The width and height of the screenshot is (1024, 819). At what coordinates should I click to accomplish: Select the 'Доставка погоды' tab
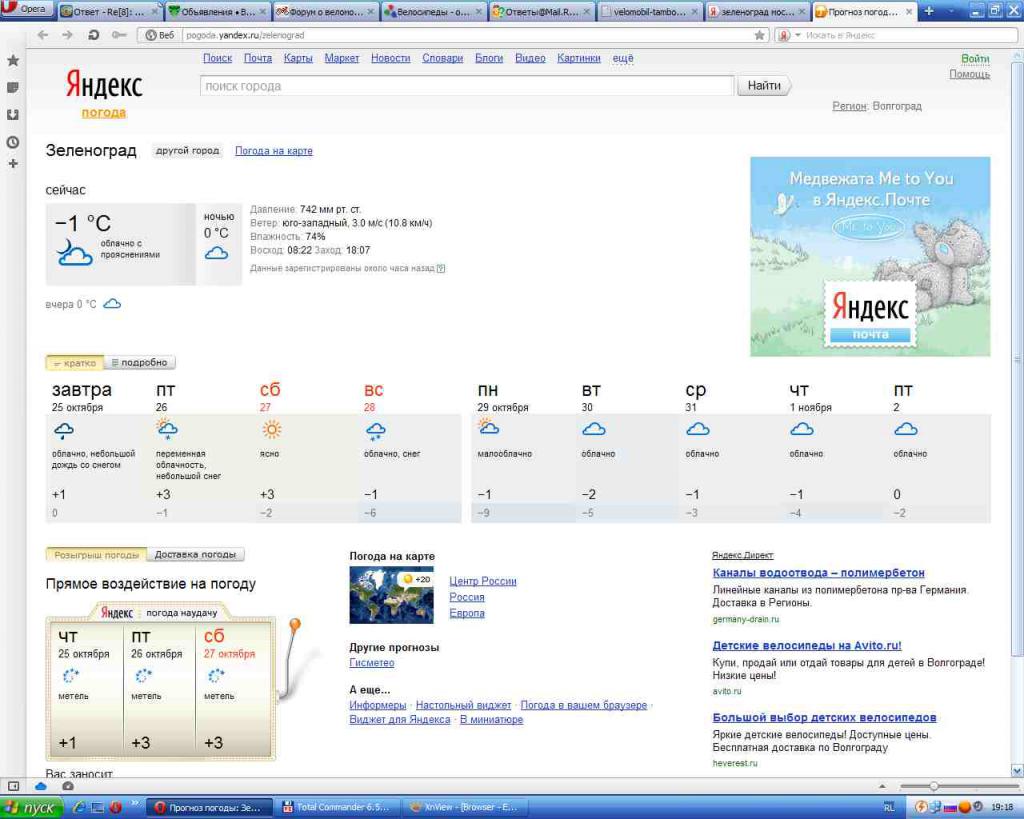click(195, 554)
